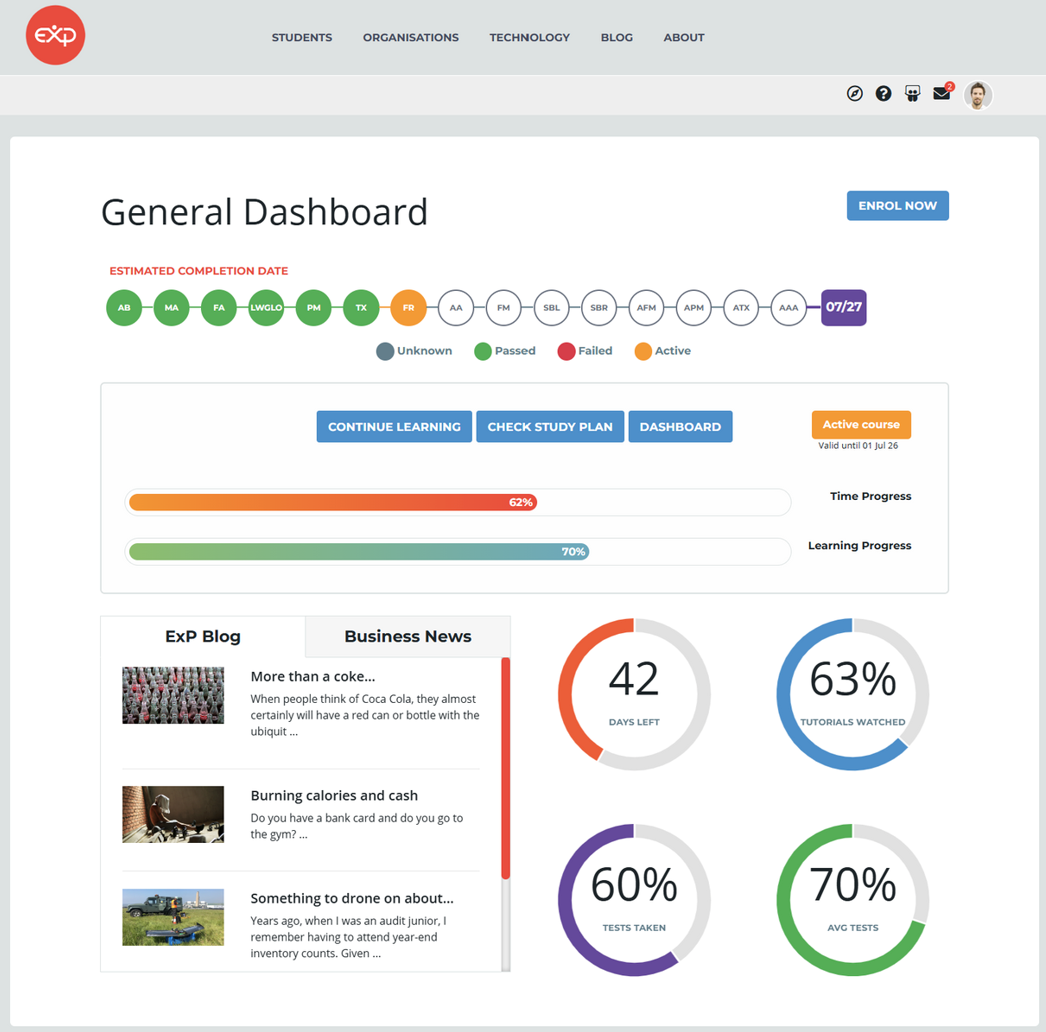
Task: Select the passed AB course node
Action: point(124,308)
